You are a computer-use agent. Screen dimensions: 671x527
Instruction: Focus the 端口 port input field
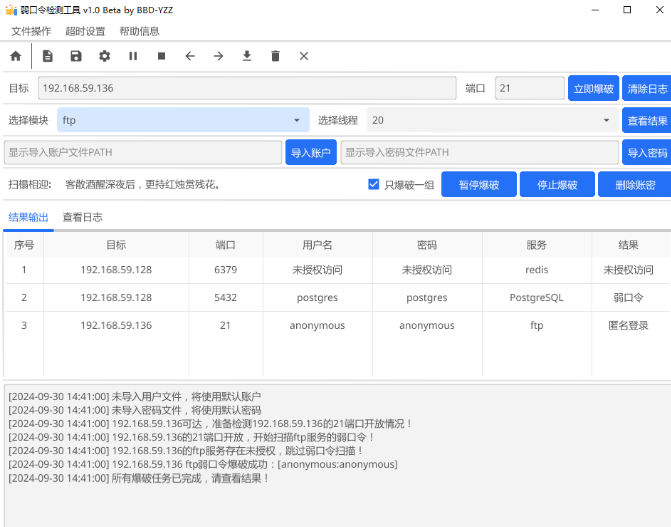pos(530,88)
